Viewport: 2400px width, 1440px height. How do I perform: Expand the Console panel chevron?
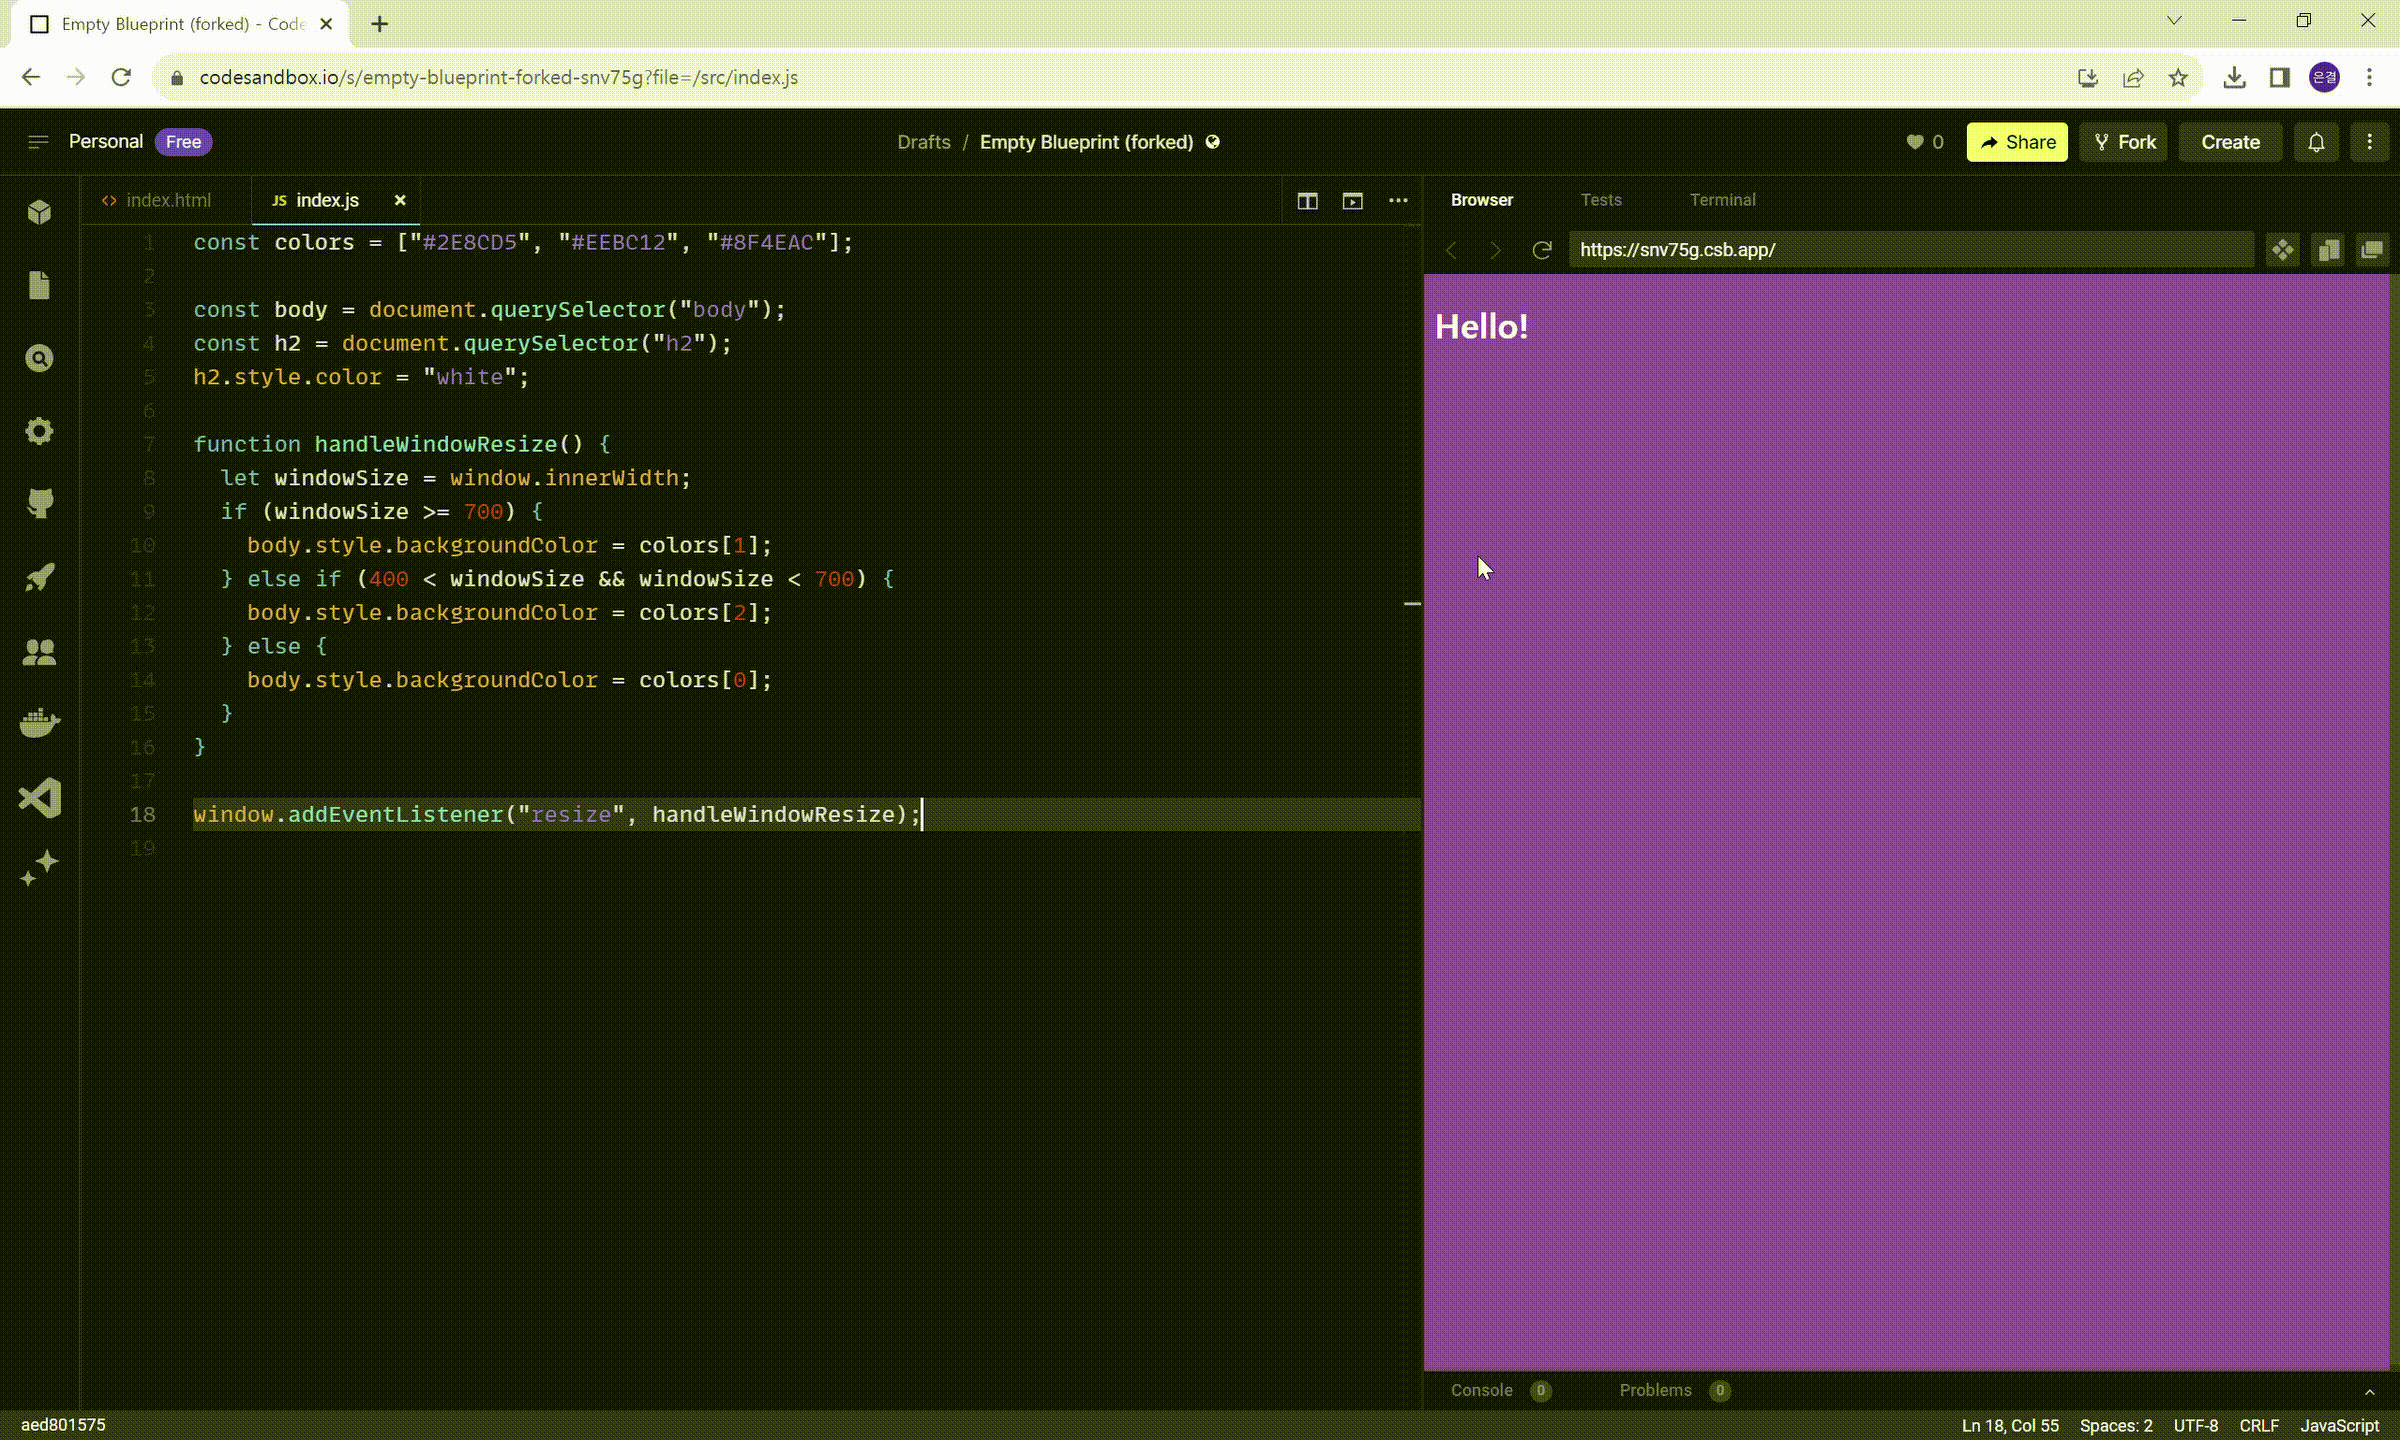click(x=2369, y=1391)
